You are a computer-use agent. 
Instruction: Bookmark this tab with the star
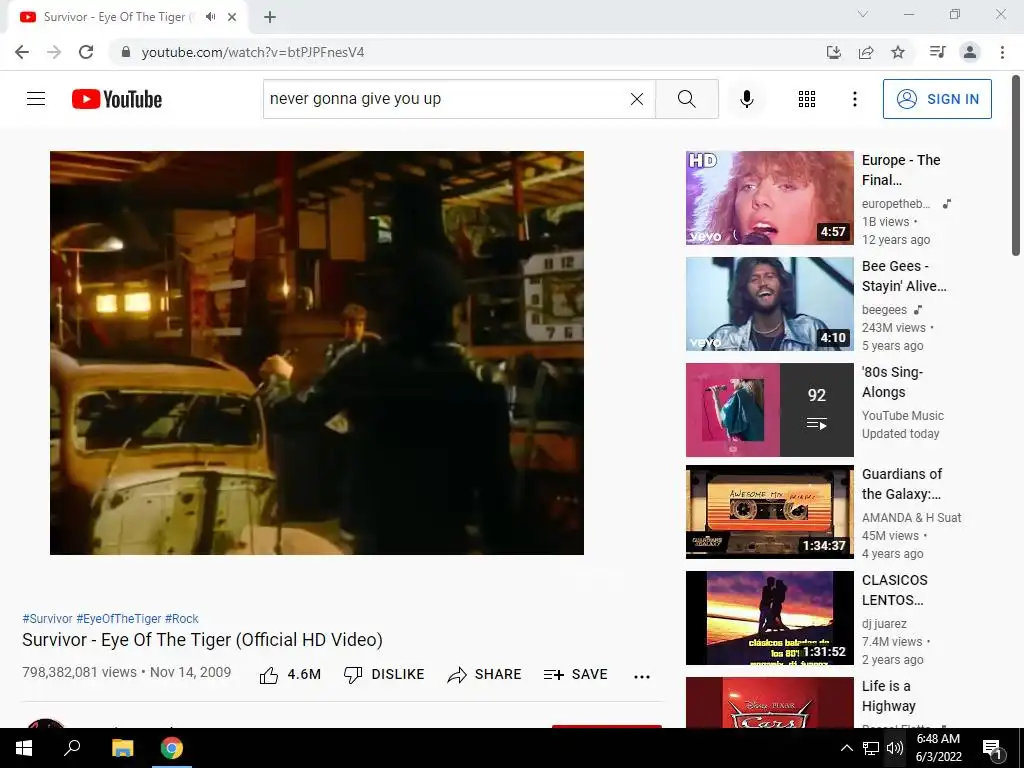pos(898,52)
